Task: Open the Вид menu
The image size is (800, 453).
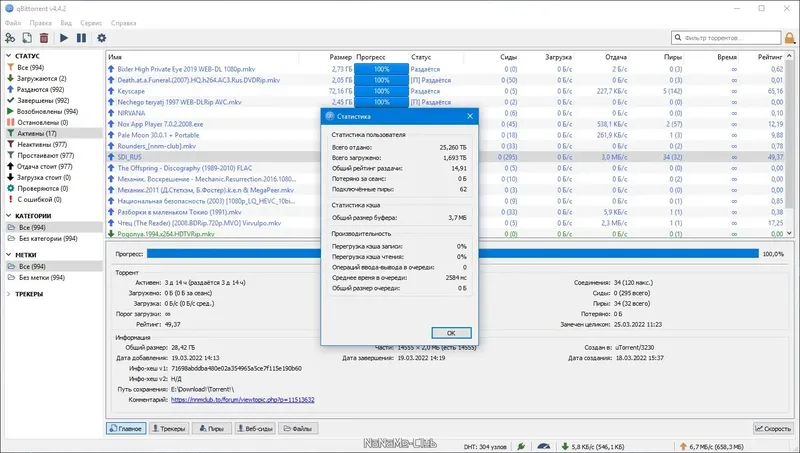Action: tap(66, 23)
